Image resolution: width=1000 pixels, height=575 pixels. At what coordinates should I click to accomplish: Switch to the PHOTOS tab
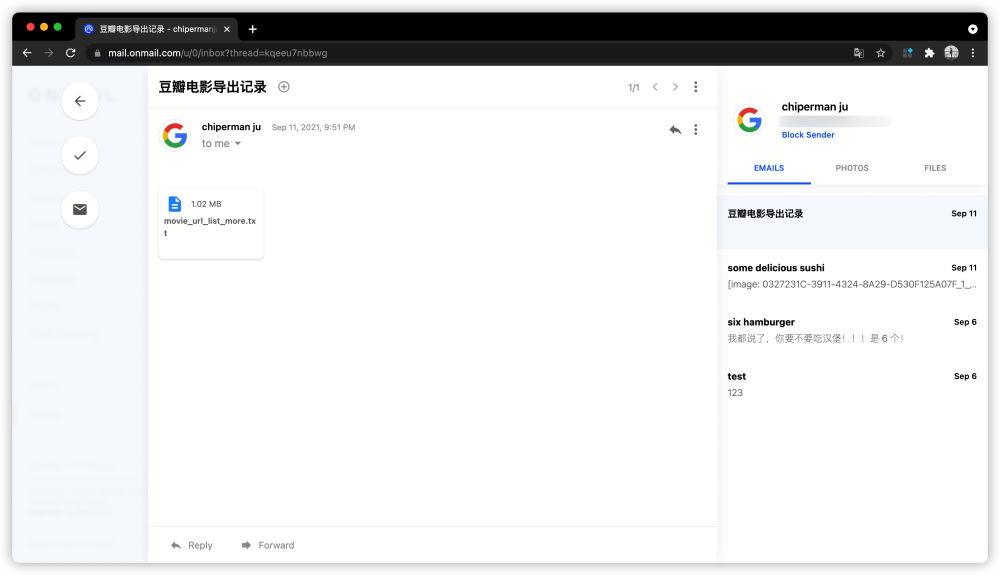pyautogui.click(x=852, y=168)
